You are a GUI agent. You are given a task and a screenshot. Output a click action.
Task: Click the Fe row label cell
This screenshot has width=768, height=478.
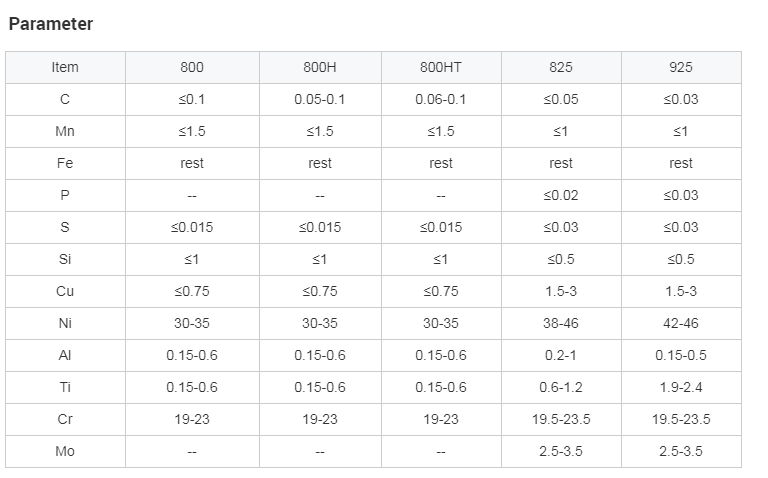65,163
